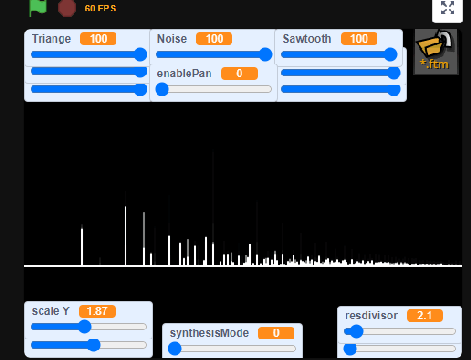The width and height of the screenshot is (471, 360).
Task: Click the Sawtooth volume slider track
Action: [x=339, y=55]
